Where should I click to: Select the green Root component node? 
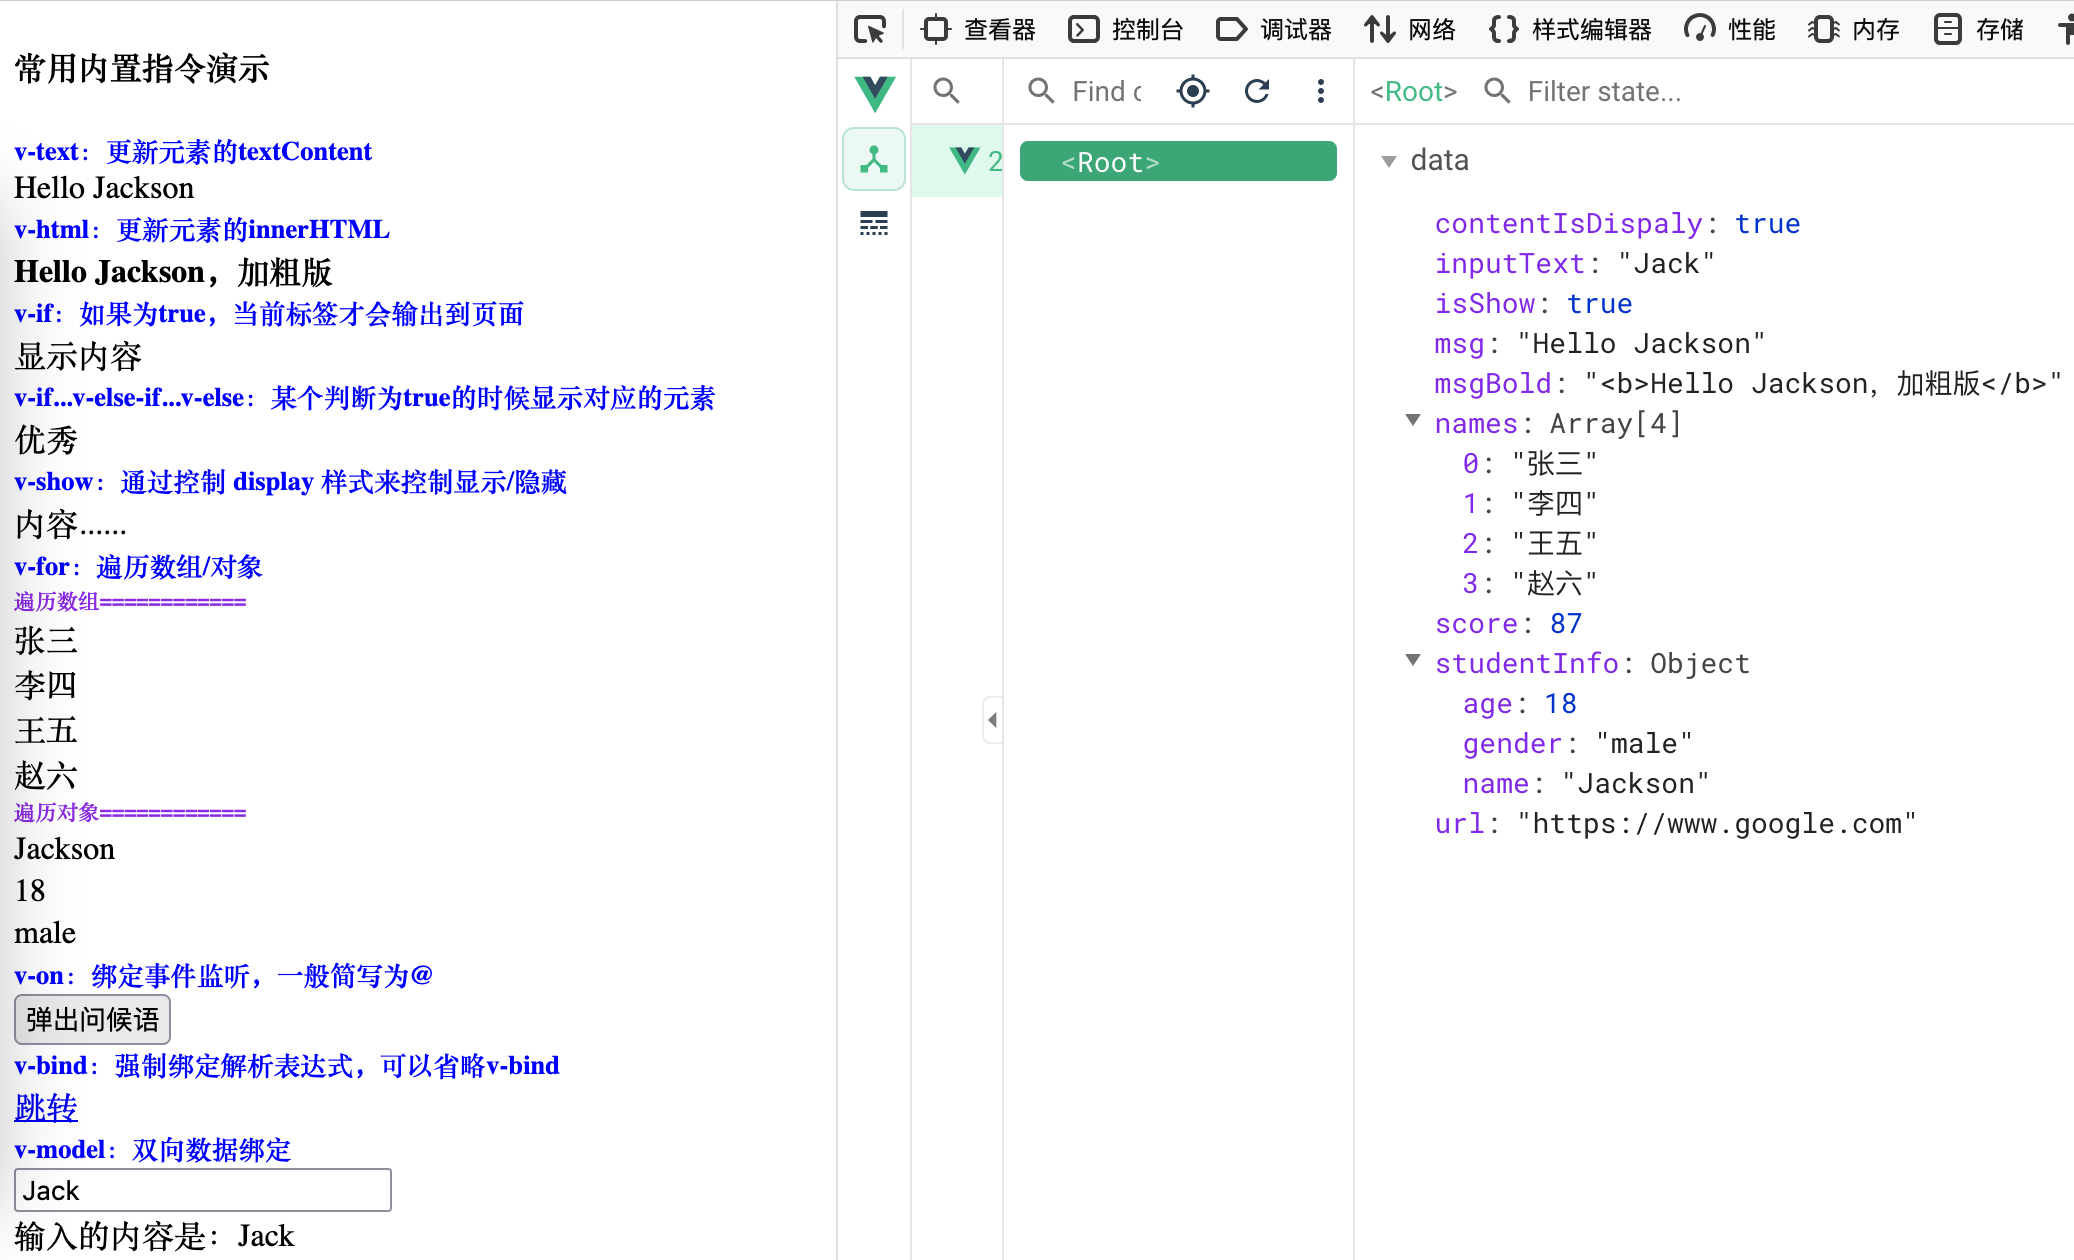pyautogui.click(x=1177, y=162)
